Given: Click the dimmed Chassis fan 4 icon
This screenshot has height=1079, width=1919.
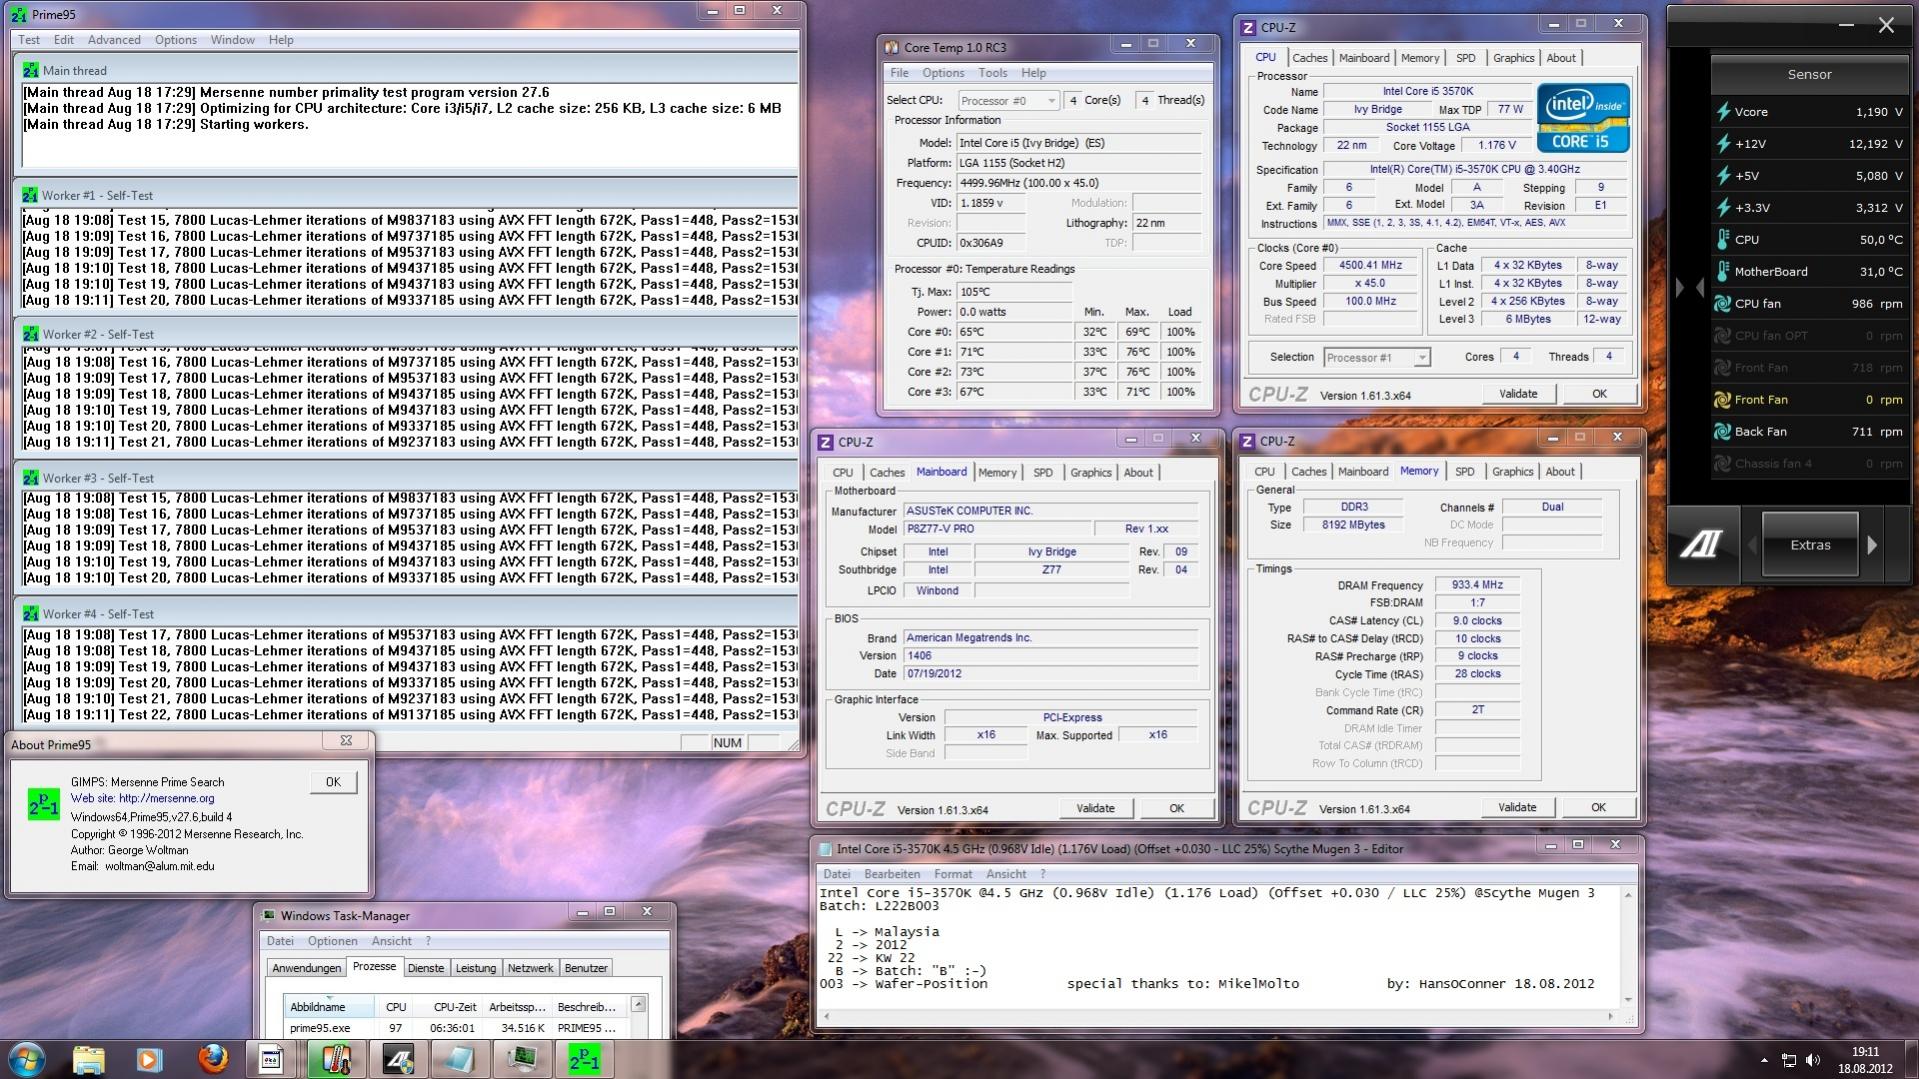Looking at the screenshot, I should click(1723, 464).
